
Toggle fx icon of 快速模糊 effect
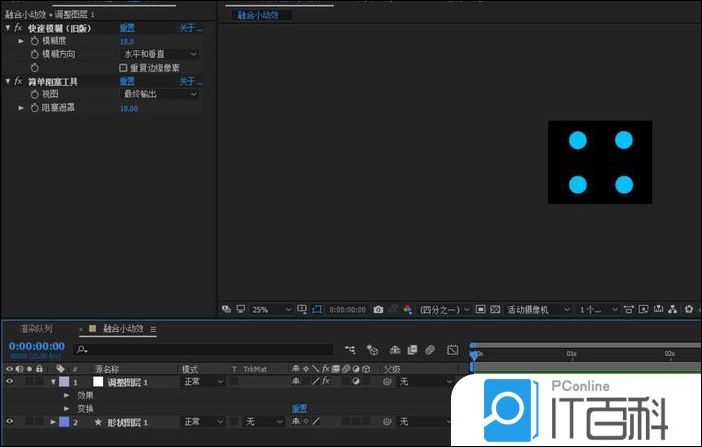(18, 28)
